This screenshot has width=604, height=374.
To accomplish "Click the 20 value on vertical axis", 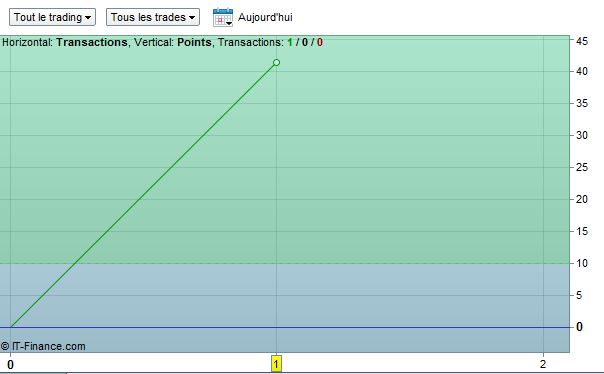I will click(x=582, y=199).
